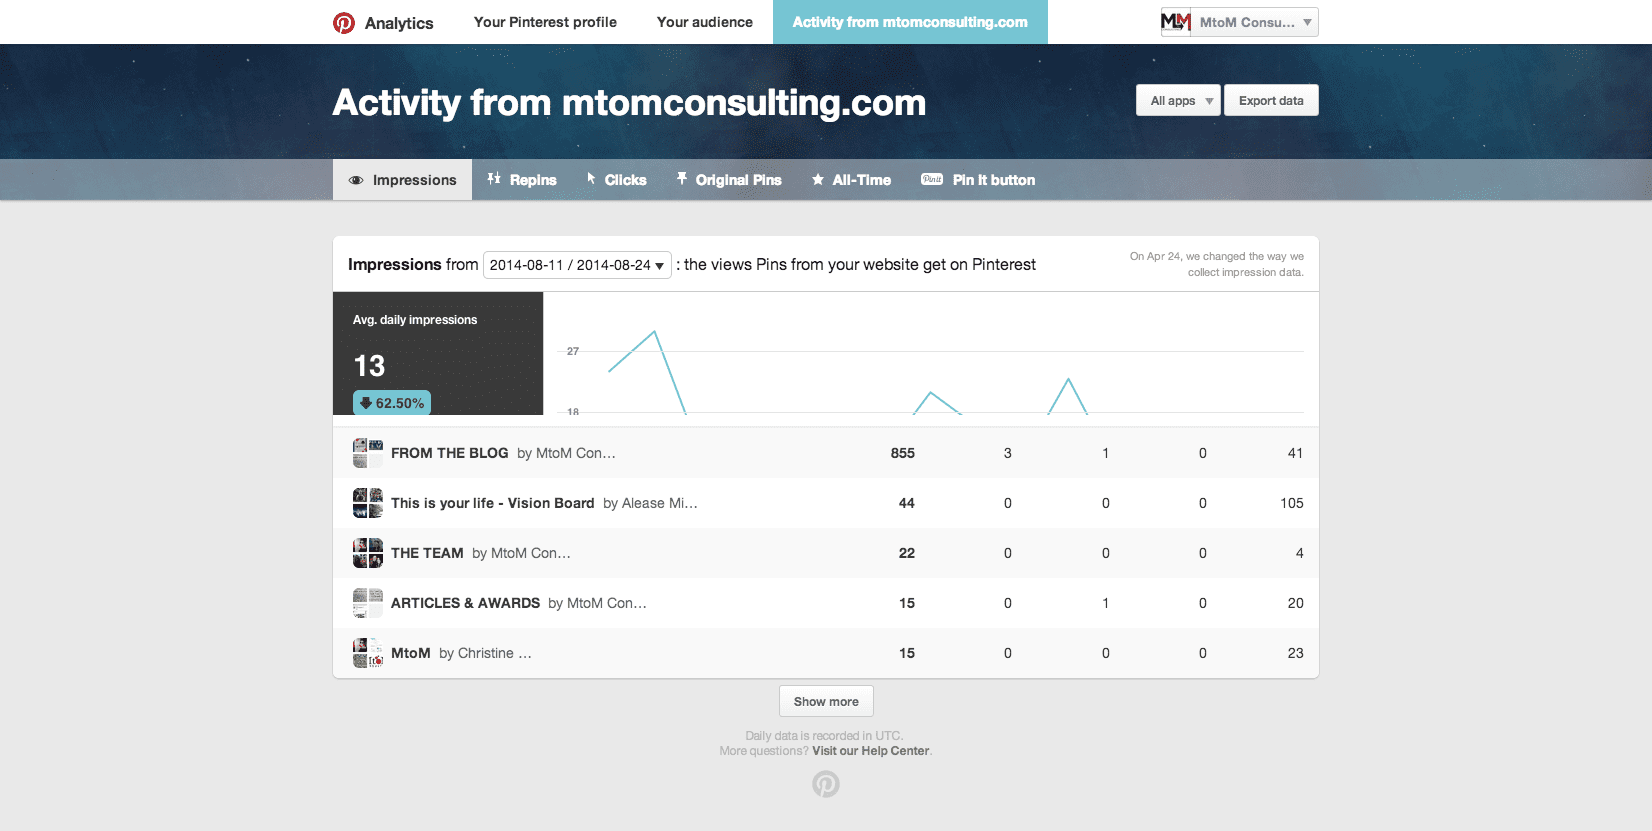1652x831 pixels.
Task: Click the gray Pinterest logo in footer
Action: (x=826, y=784)
